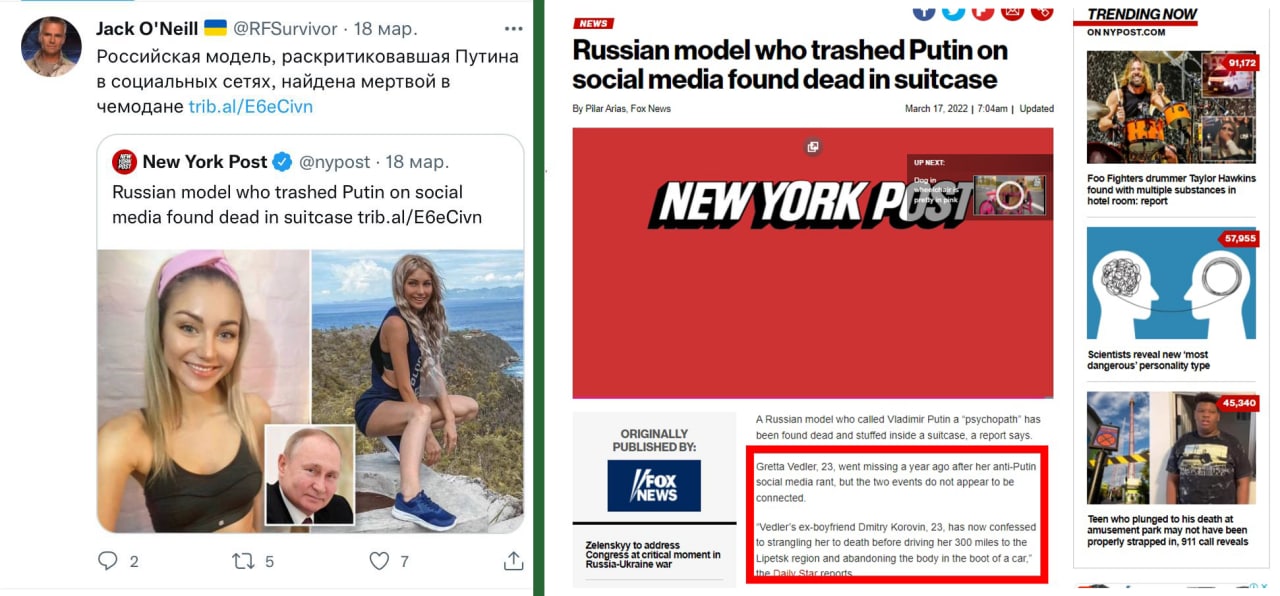Retweet Jack O'Neill's tweet
The height and width of the screenshot is (596, 1280).
tap(244, 561)
